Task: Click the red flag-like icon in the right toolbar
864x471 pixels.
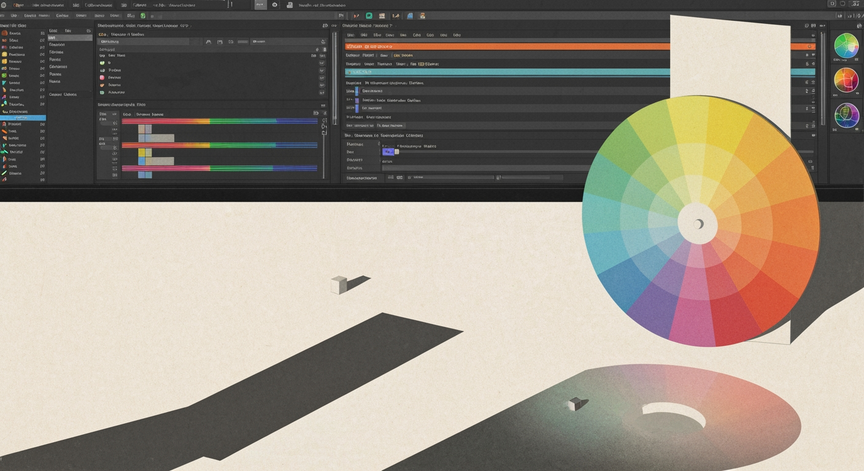Action: (355, 16)
